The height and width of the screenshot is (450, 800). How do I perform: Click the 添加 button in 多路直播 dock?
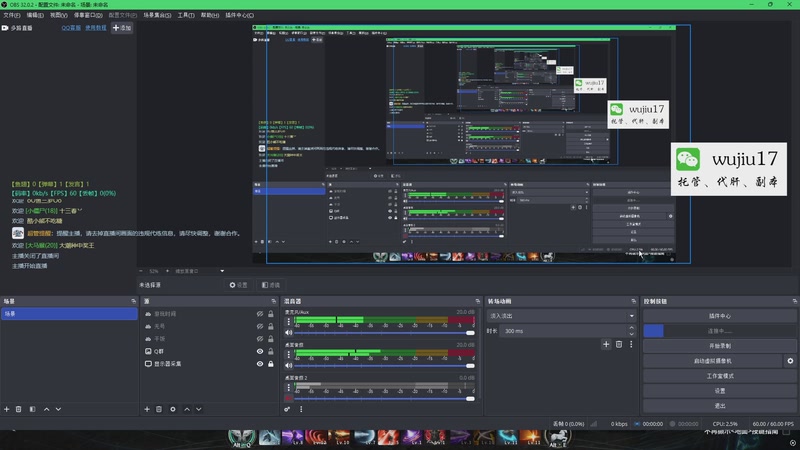(122, 28)
